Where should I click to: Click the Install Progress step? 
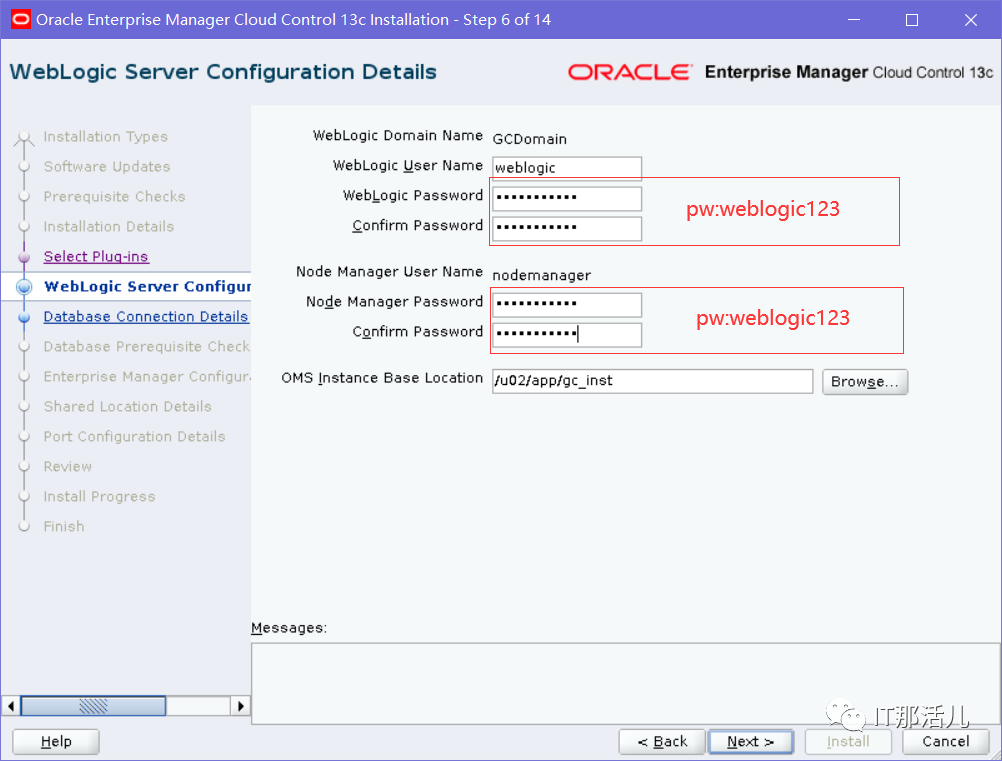[x=99, y=496]
